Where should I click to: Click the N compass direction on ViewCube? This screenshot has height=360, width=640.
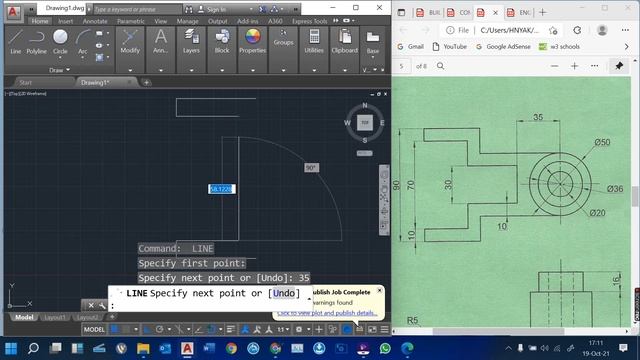[x=364, y=105]
